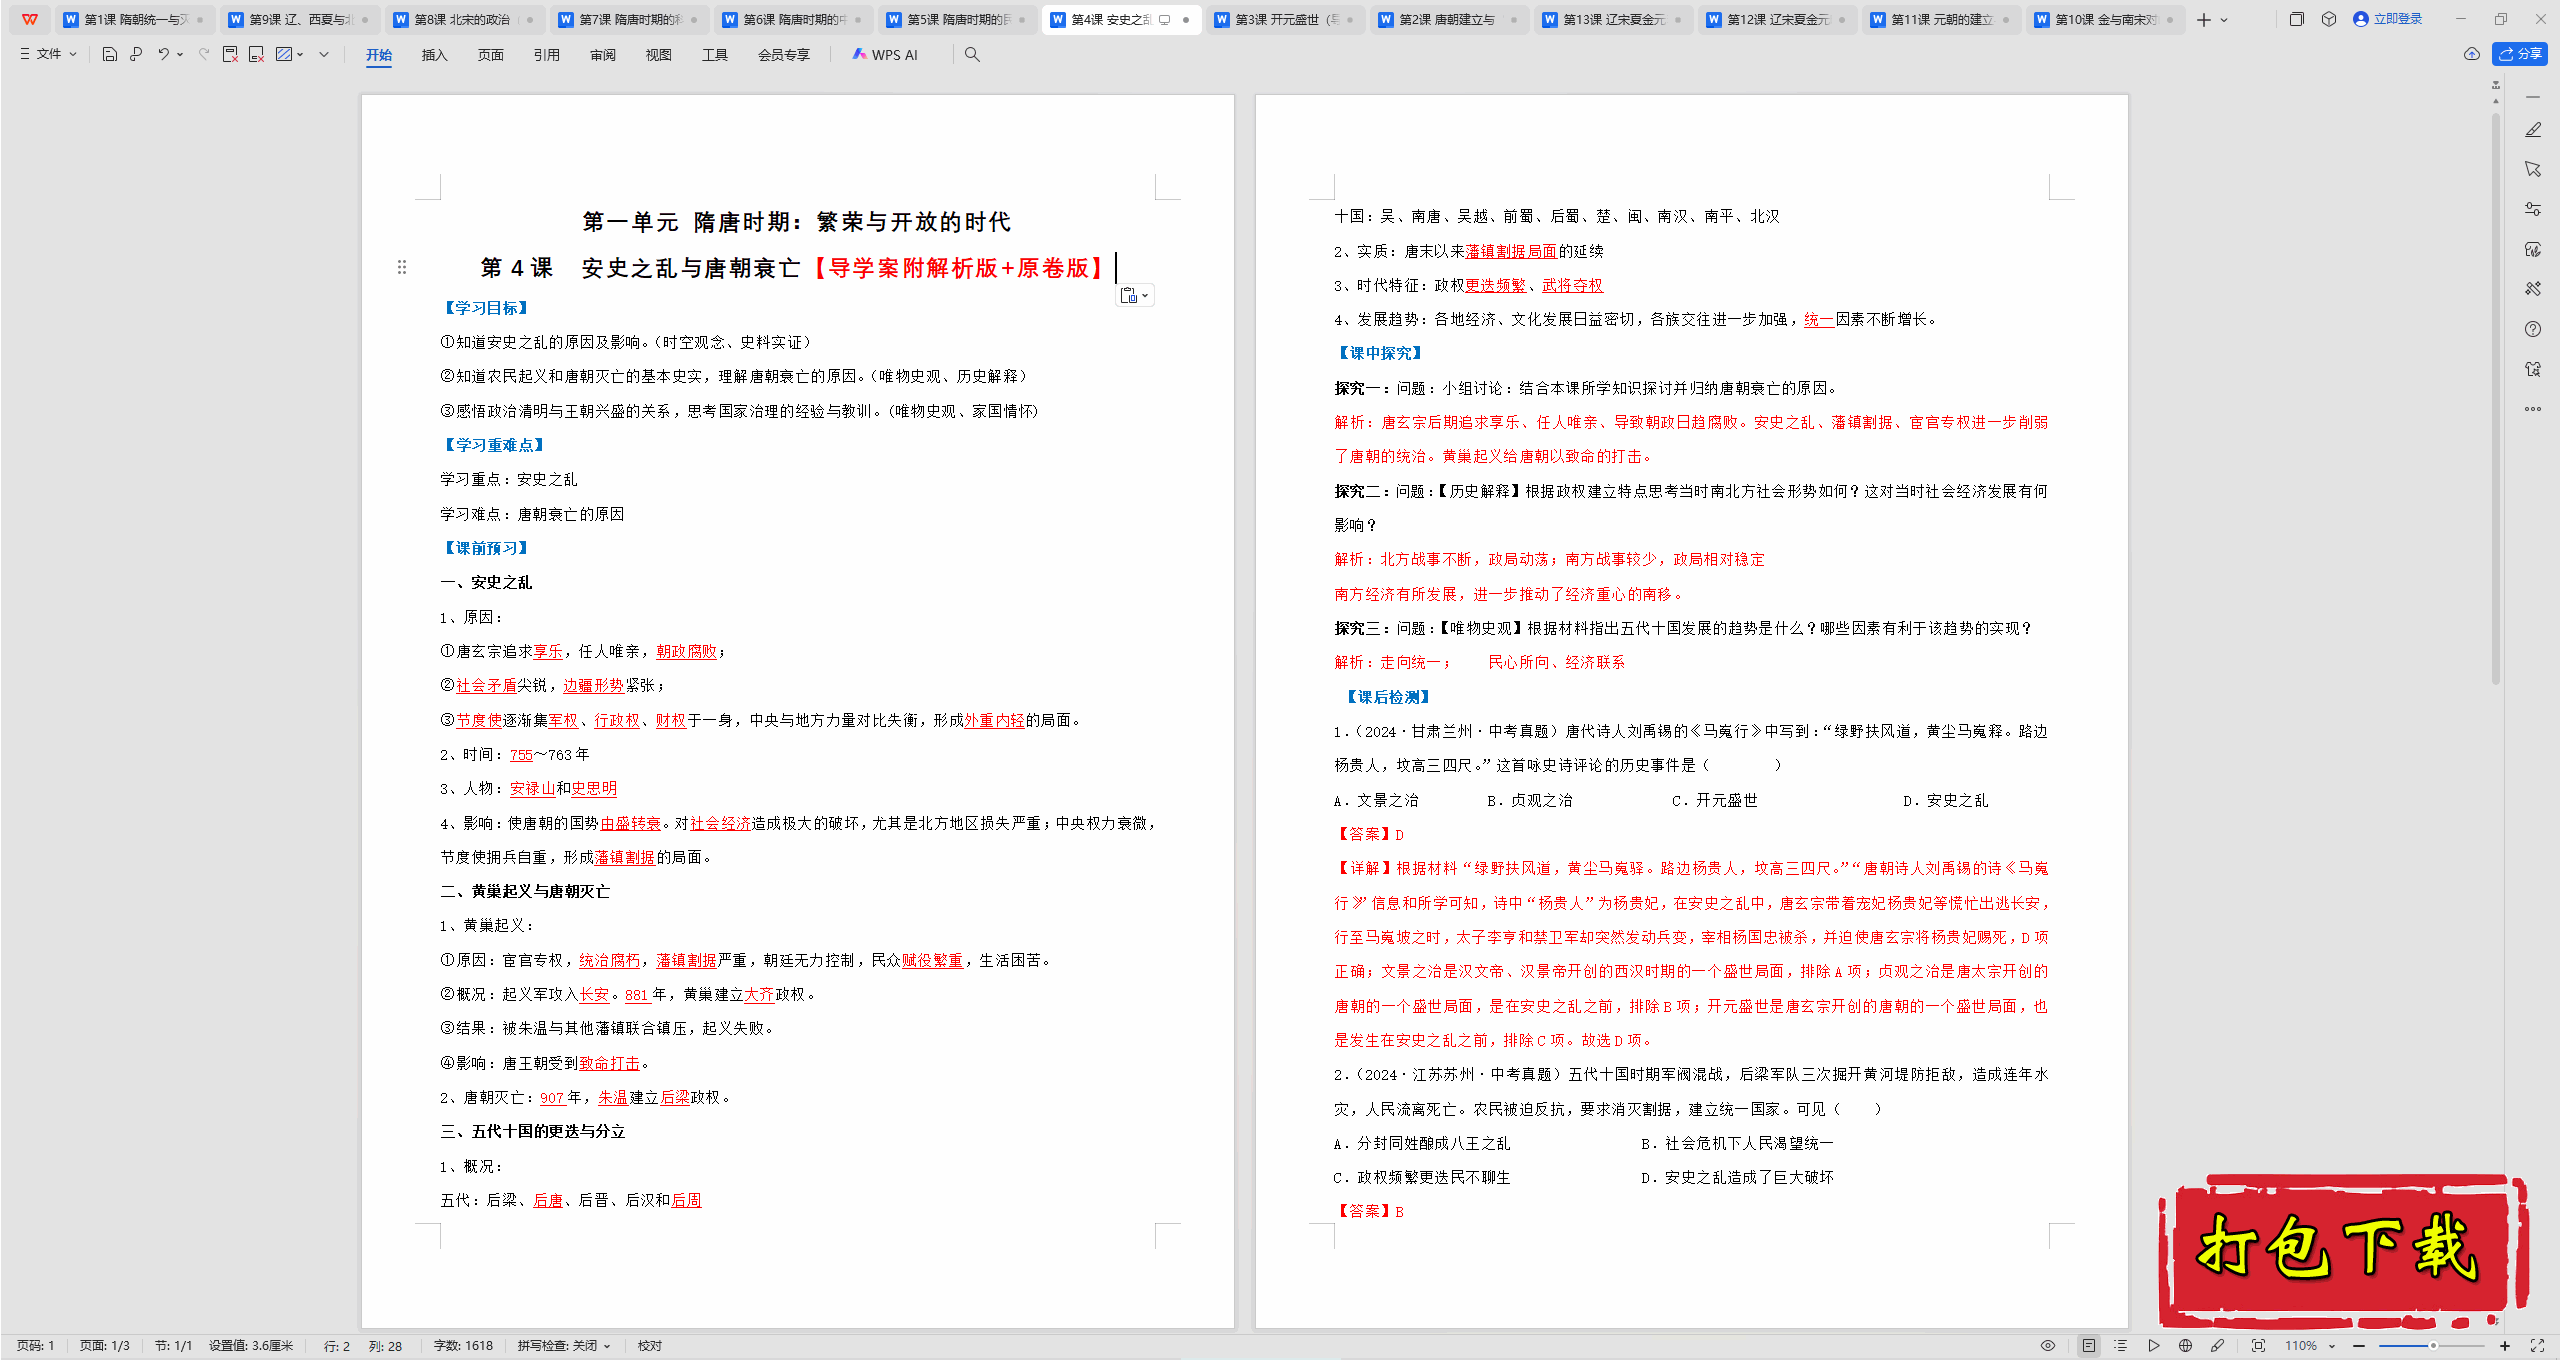Open the 引用 ribbon tab
Screen dimensions: 2560x1360
click(546, 55)
